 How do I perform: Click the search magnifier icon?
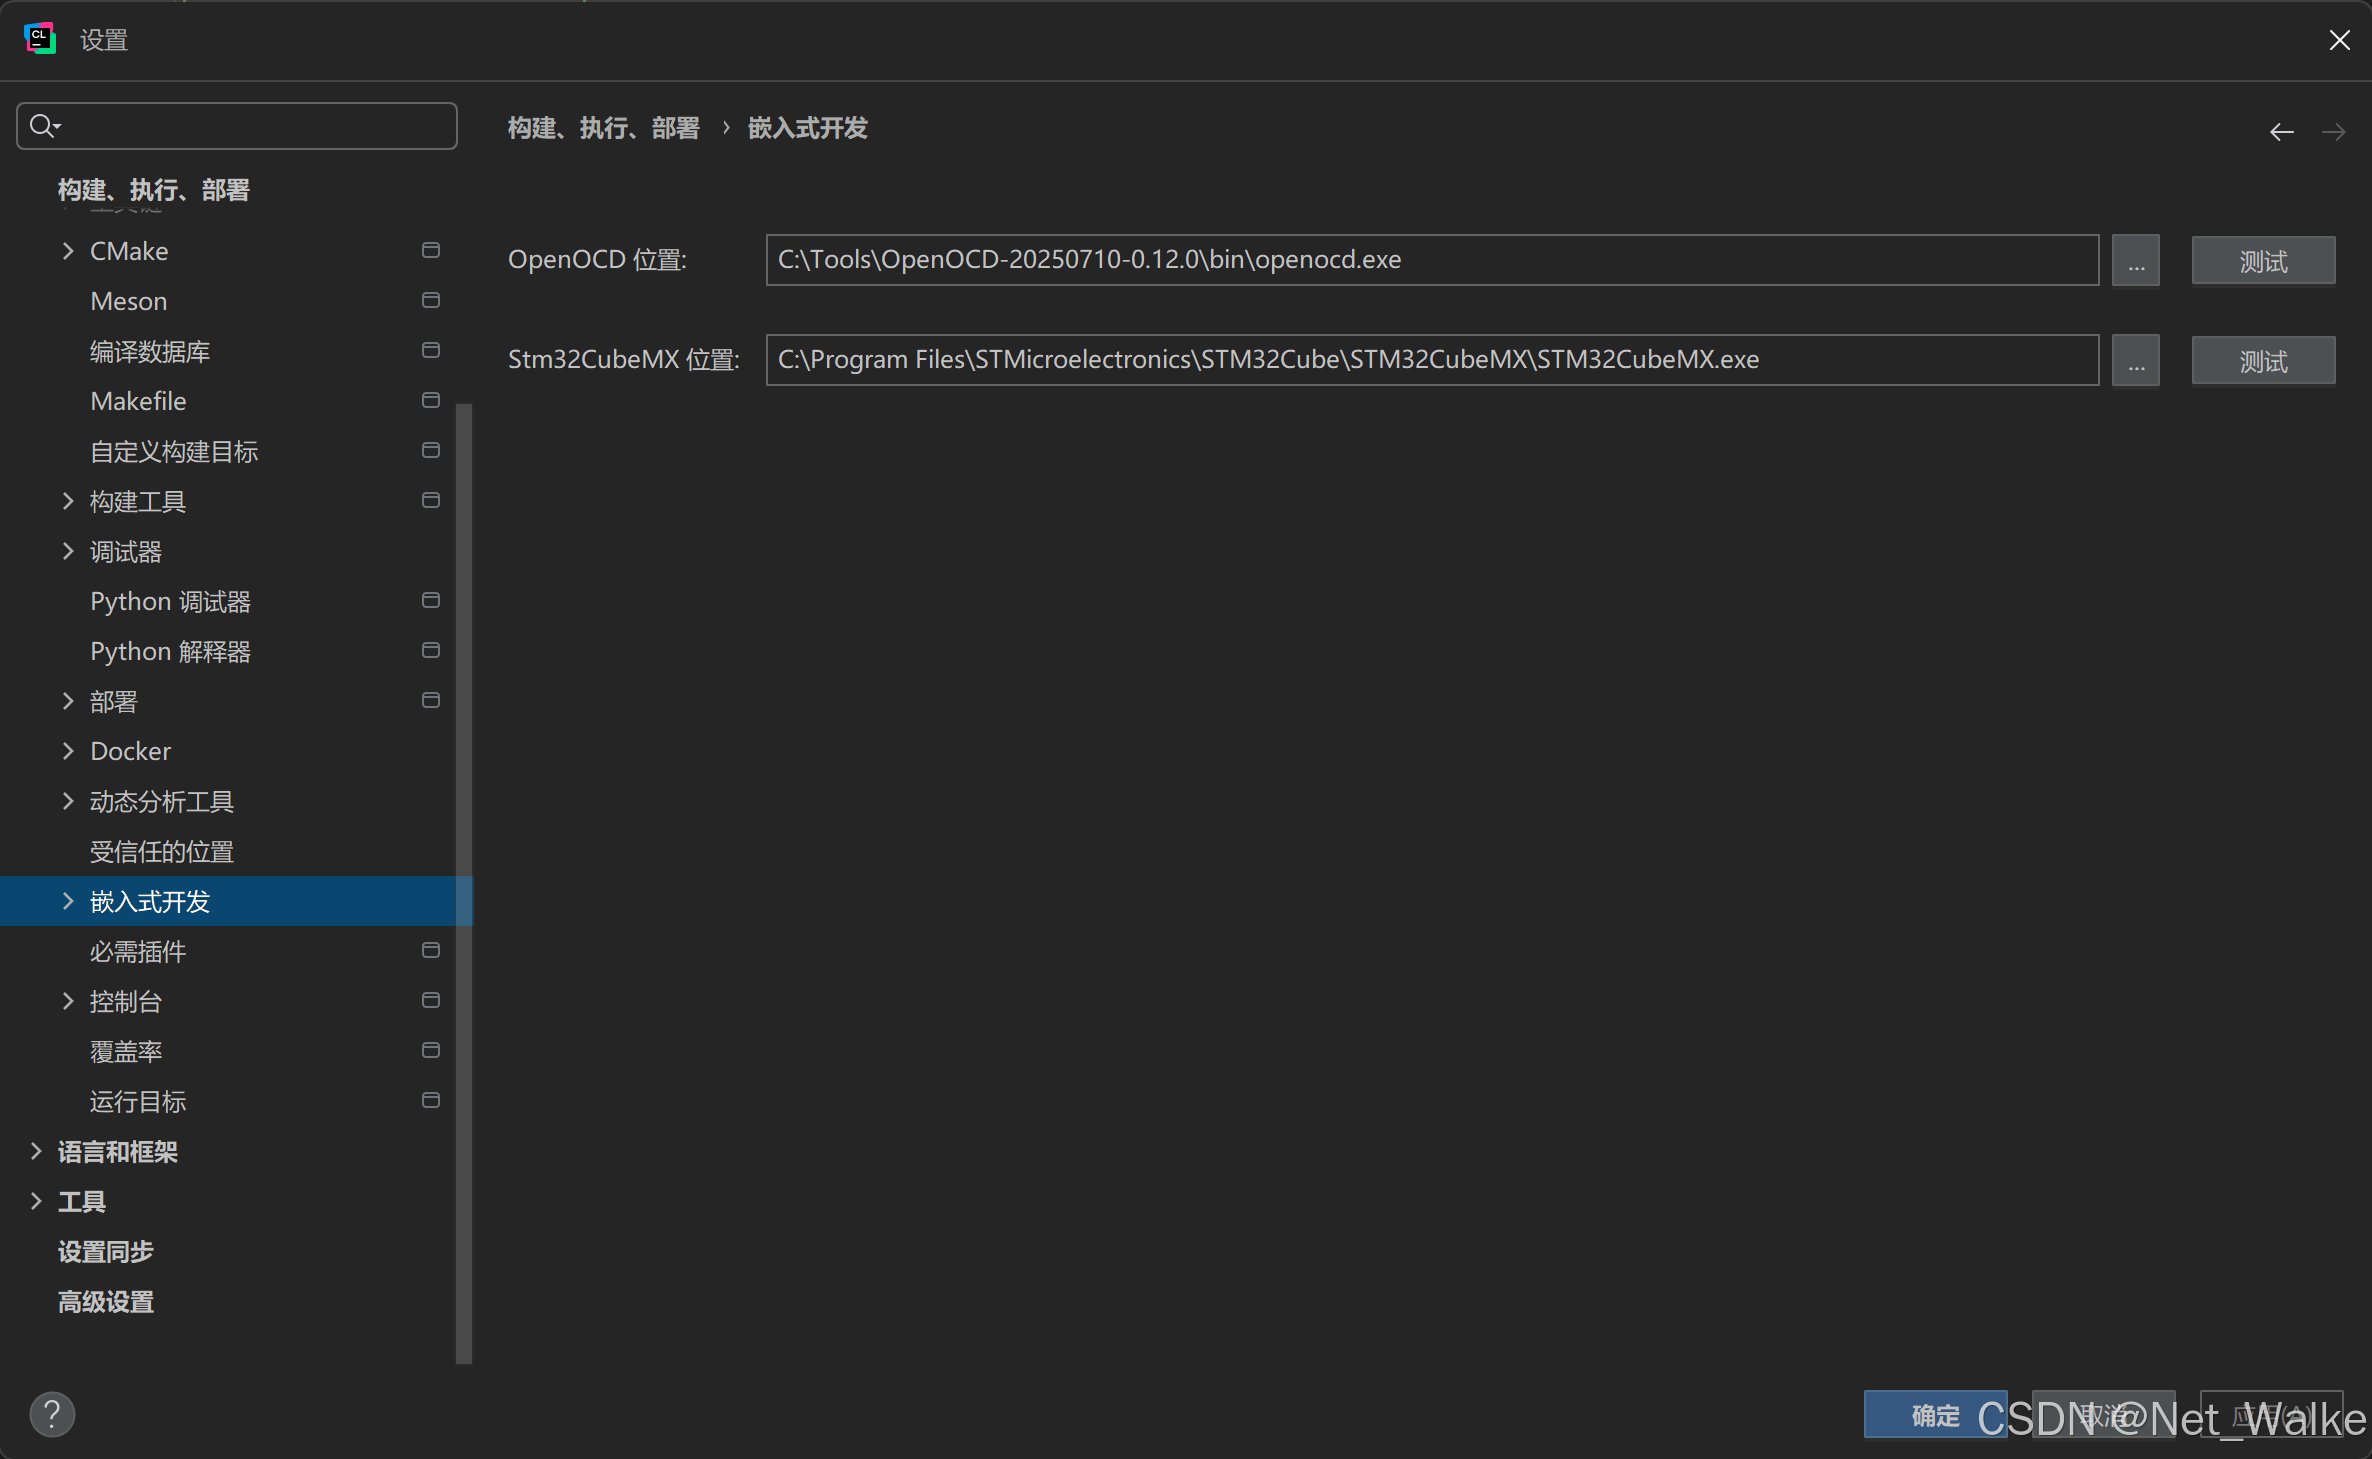[43, 126]
